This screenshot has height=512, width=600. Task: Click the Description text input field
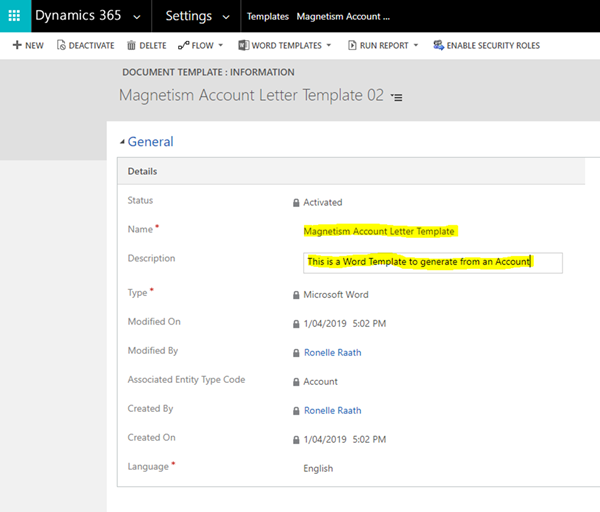click(433, 262)
